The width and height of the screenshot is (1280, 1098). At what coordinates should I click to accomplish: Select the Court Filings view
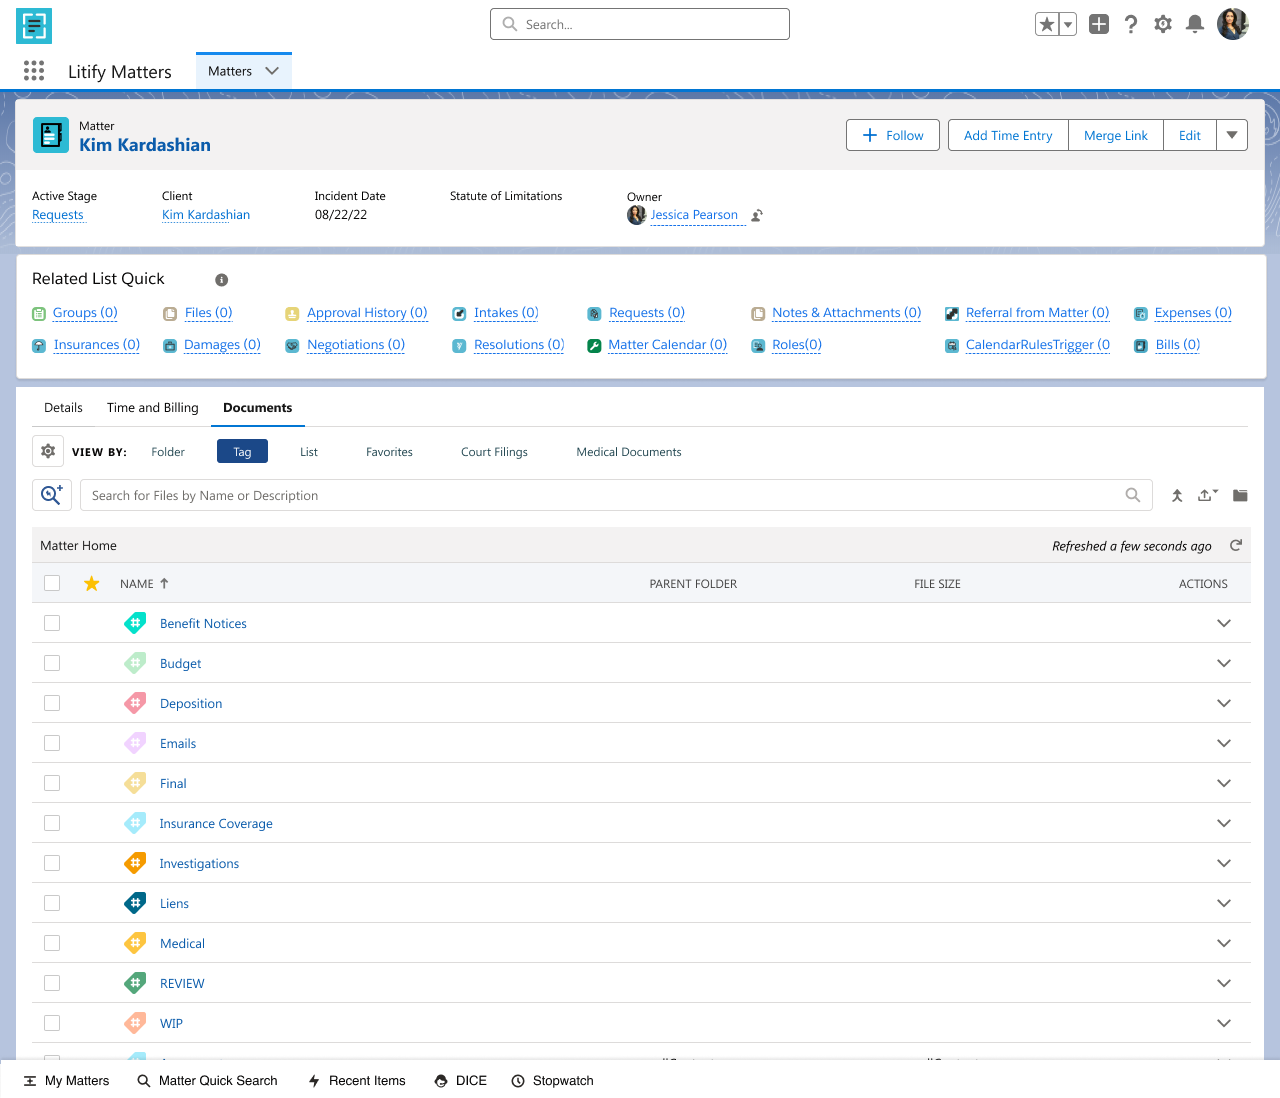(494, 452)
